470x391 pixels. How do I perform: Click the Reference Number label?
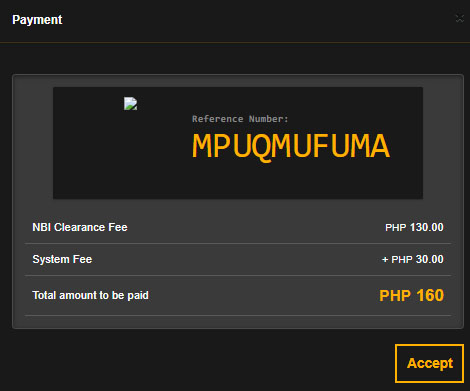click(x=240, y=119)
